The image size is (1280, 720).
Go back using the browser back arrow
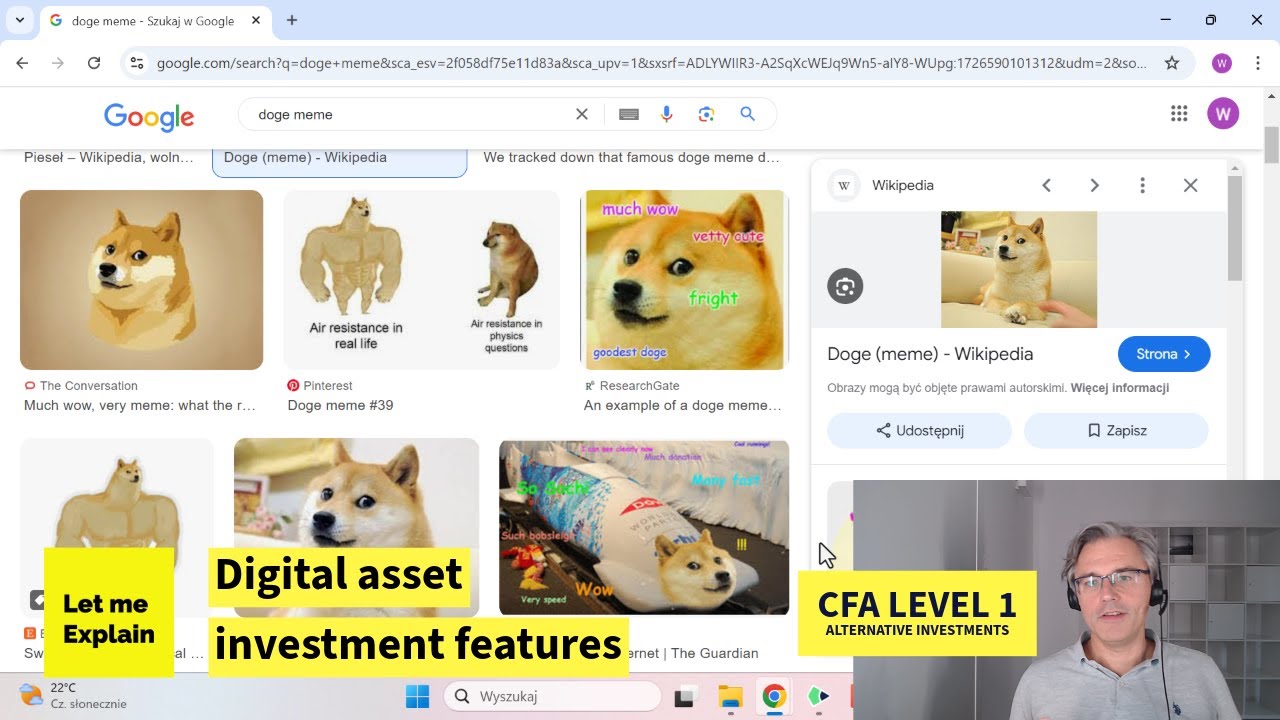coord(22,63)
